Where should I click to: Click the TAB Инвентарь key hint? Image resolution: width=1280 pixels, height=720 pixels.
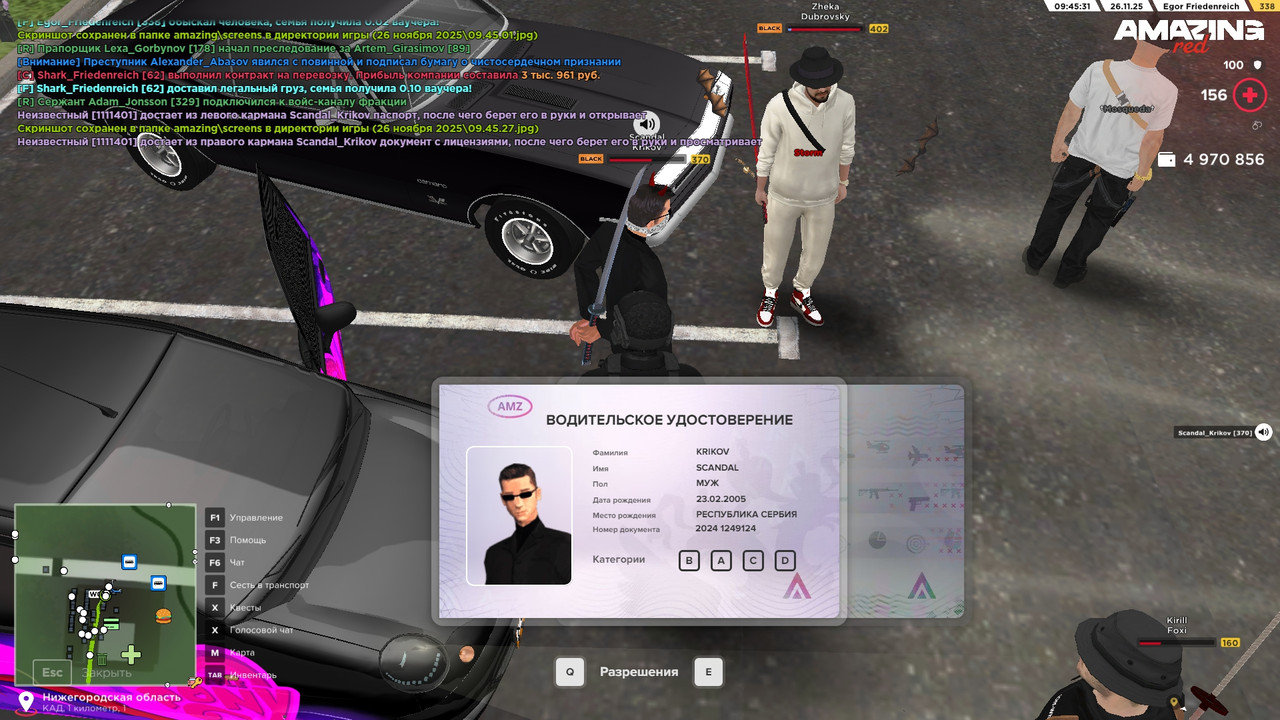(241, 675)
